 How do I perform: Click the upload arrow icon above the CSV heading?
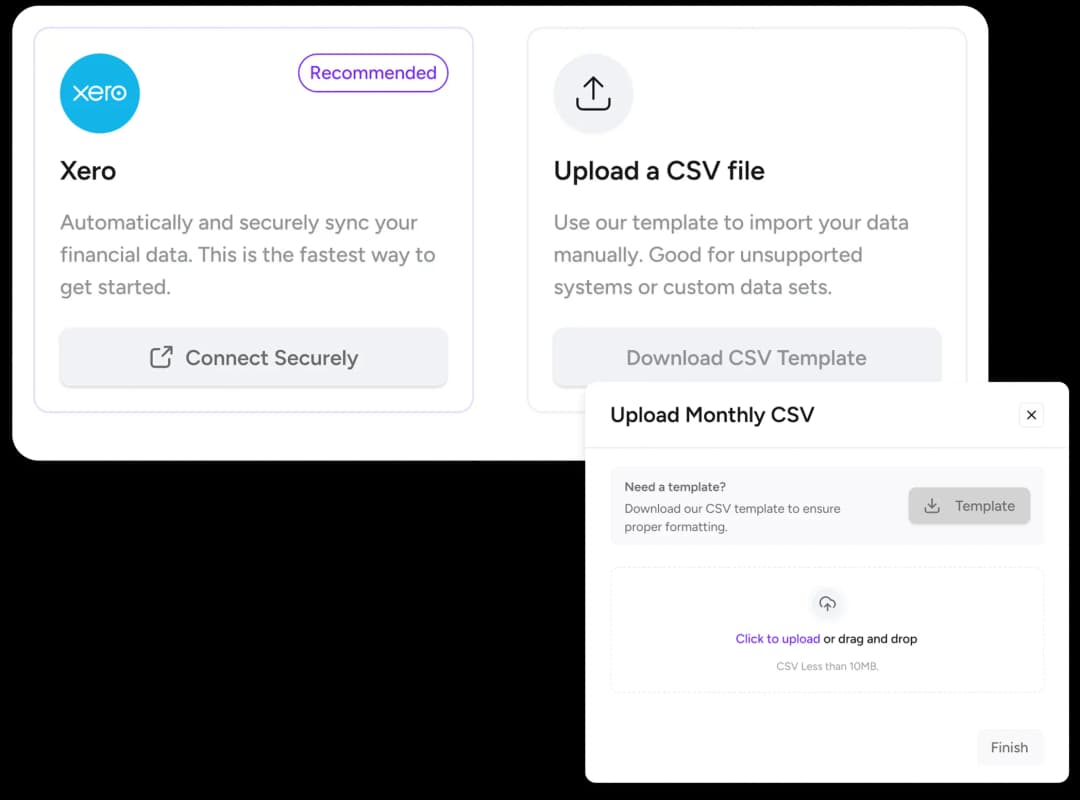point(593,93)
